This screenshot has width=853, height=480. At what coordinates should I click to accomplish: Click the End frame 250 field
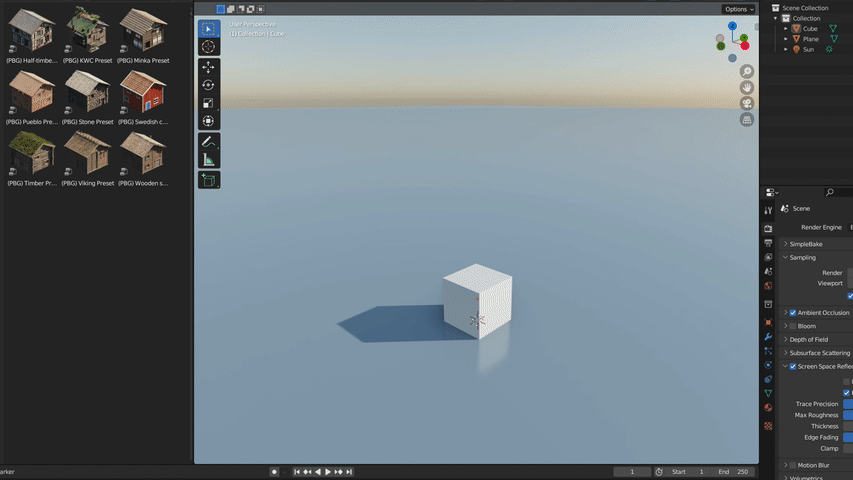point(733,472)
